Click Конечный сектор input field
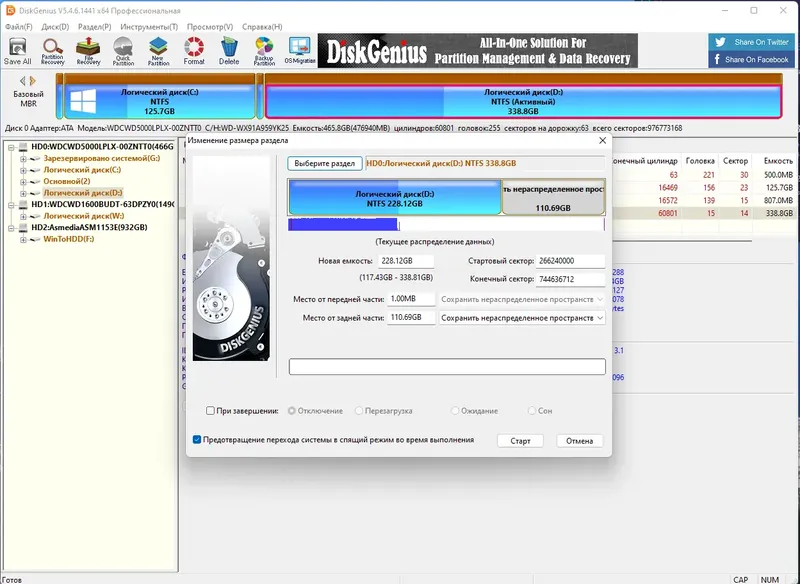 click(570, 279)
